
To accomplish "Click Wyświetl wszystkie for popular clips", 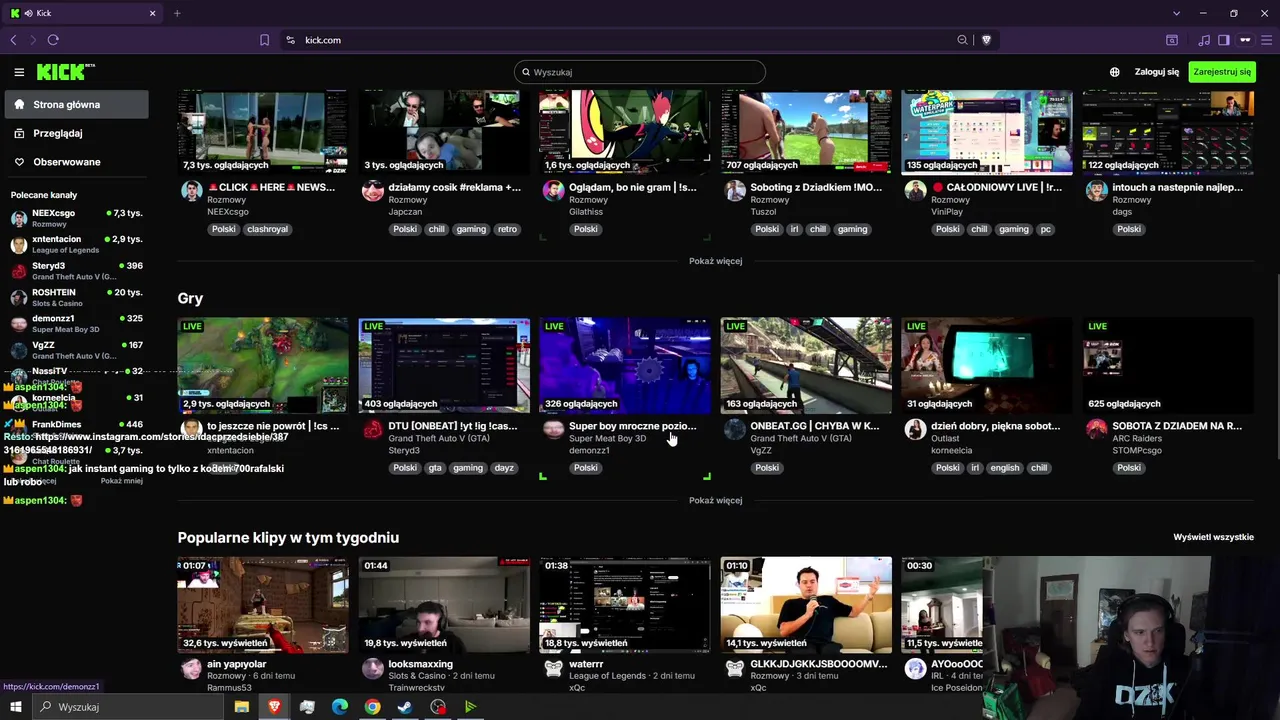I will pyautogui.click(x=1213, y=537).
